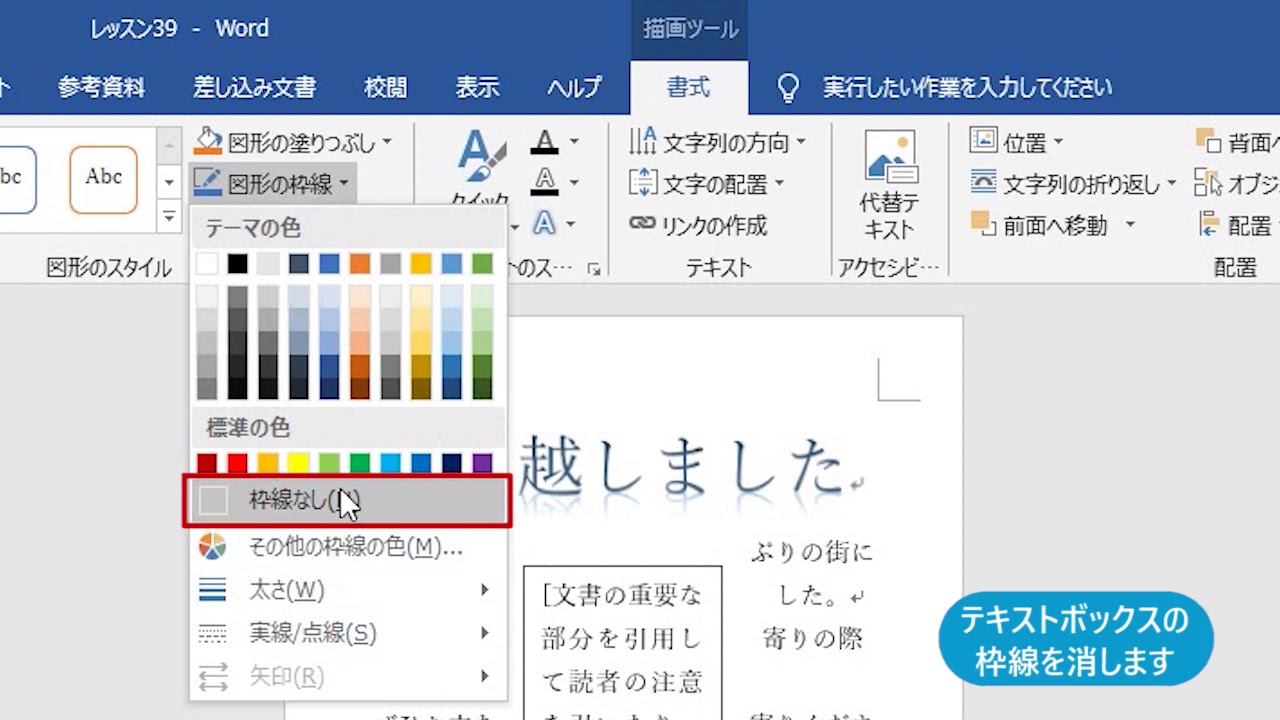Click the lightbulb Tell Me icon
The image size is (1280, 720).
[x=789, y=88]
